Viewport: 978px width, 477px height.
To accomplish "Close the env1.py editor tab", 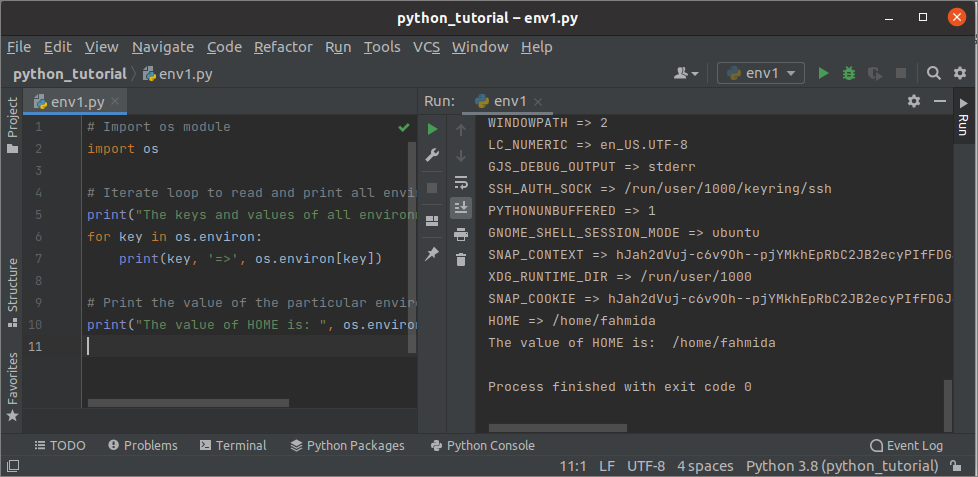I will (115, 102).
